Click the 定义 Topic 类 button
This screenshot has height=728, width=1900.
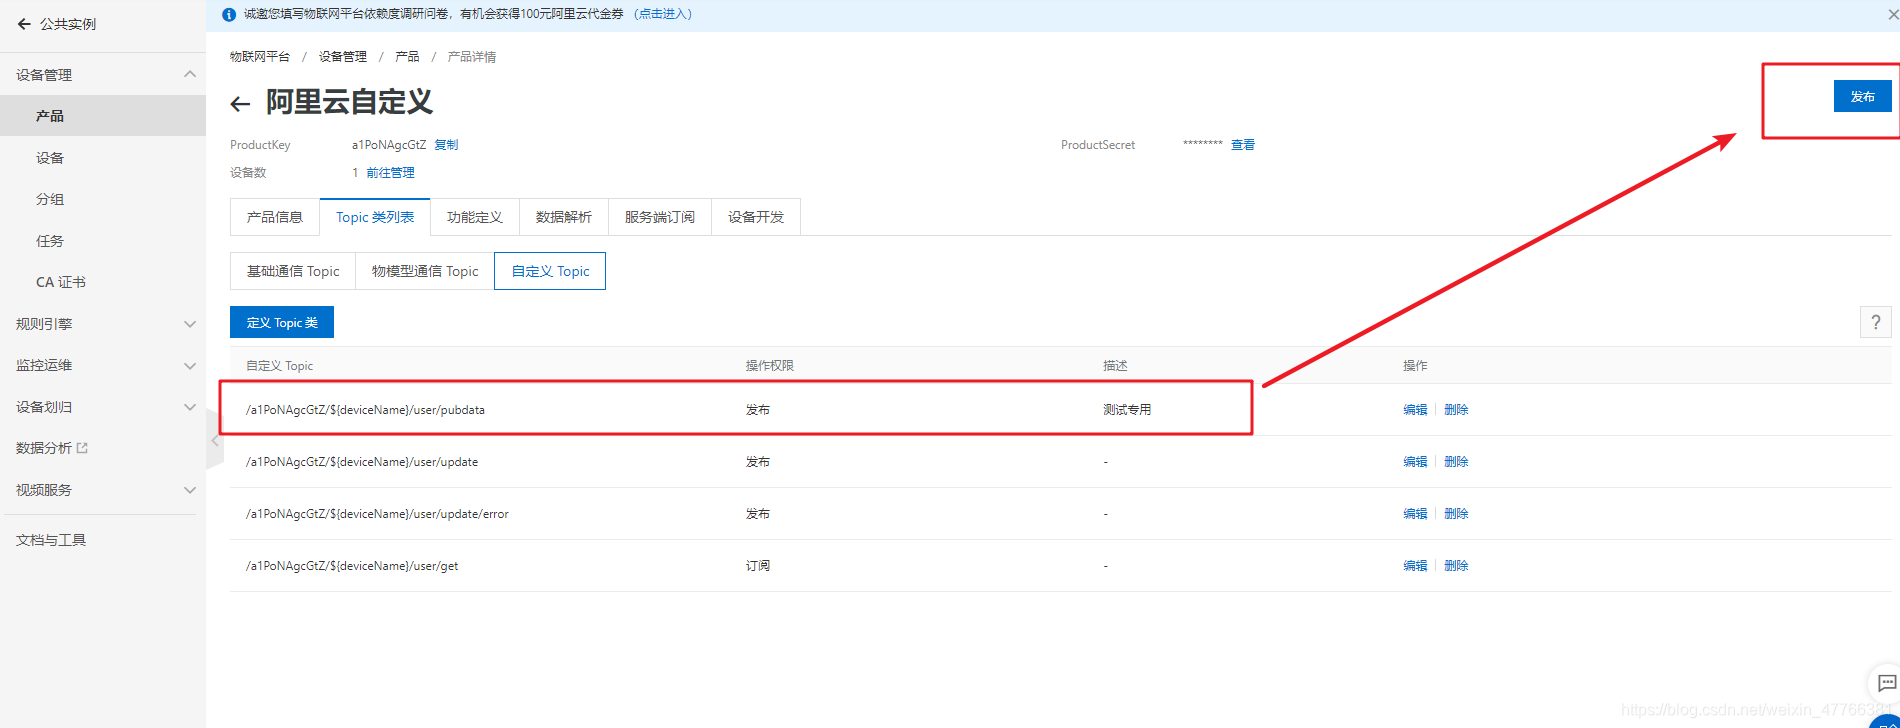282,322
